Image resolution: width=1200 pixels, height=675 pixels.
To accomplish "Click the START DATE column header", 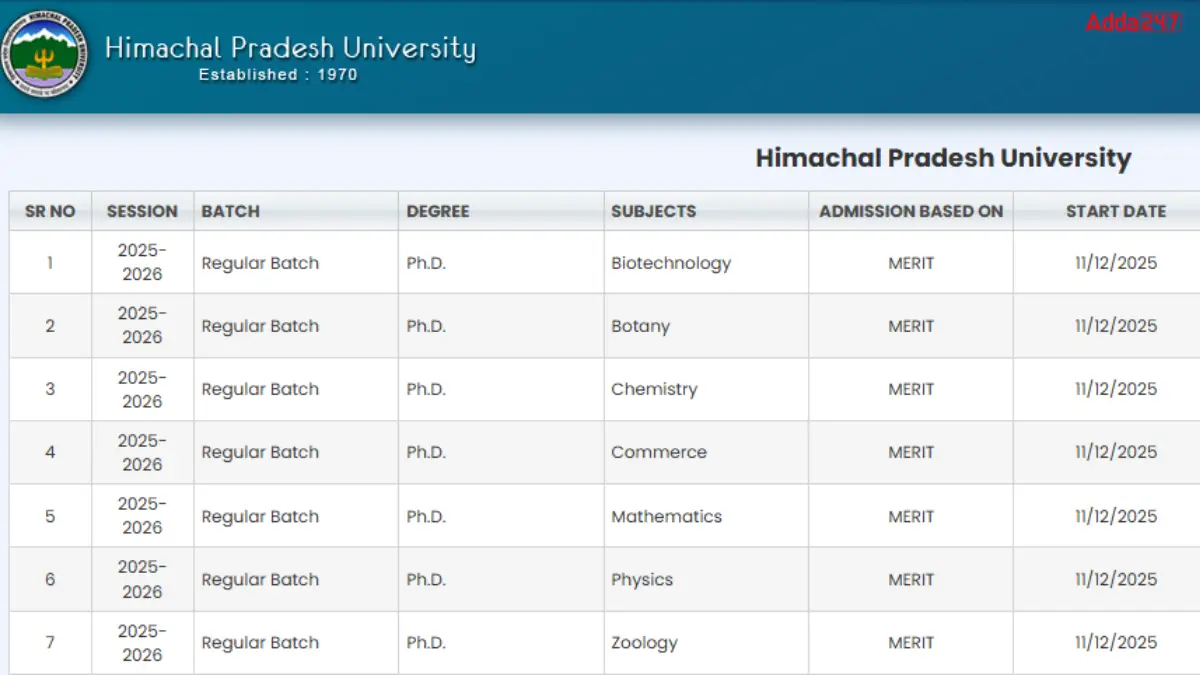I will click(1115, 211).
